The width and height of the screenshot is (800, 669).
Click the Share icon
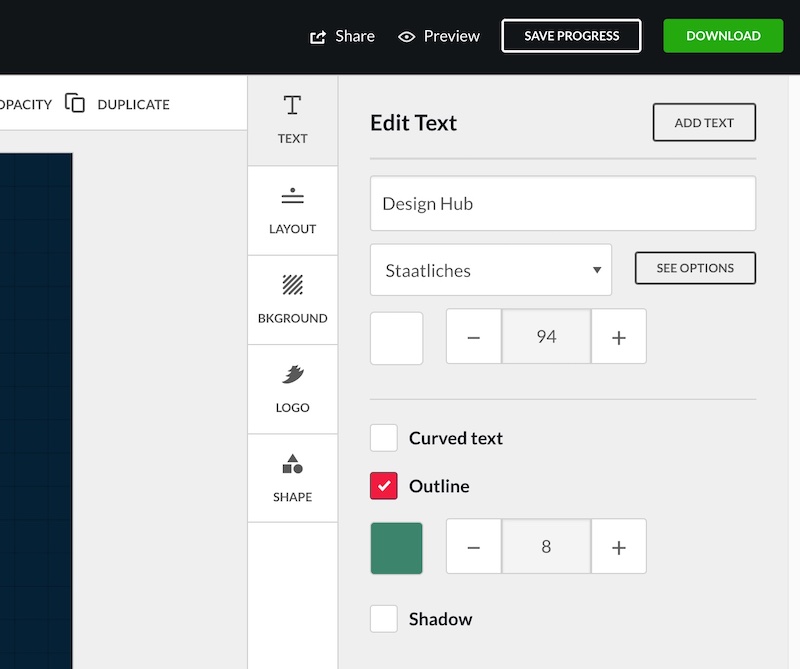click(x=319, y=37)
